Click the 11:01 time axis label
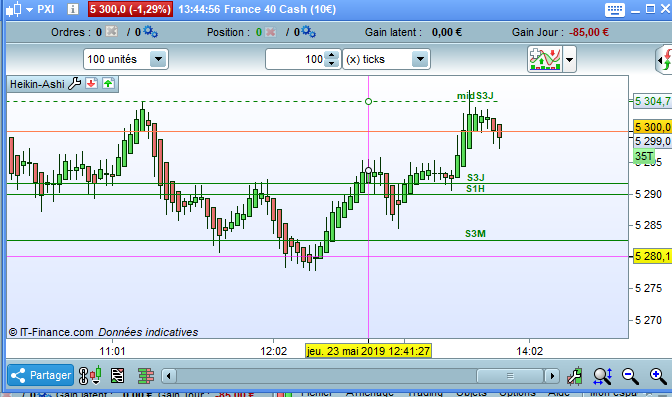This screenshot has height=397, width=672. (112, 351)
